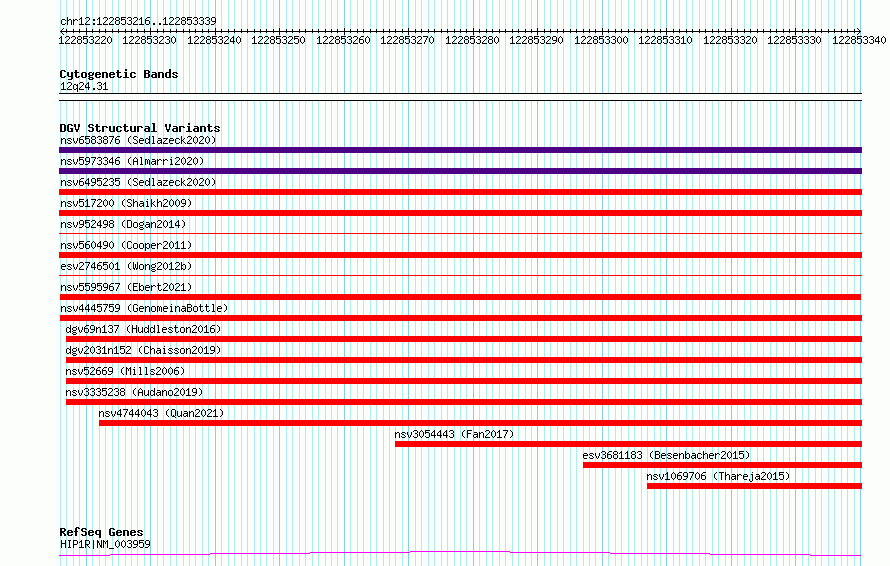Viewport: 890px width, 566px height.
Task: Click ruler position 122853300
Action: click(601, 40)
